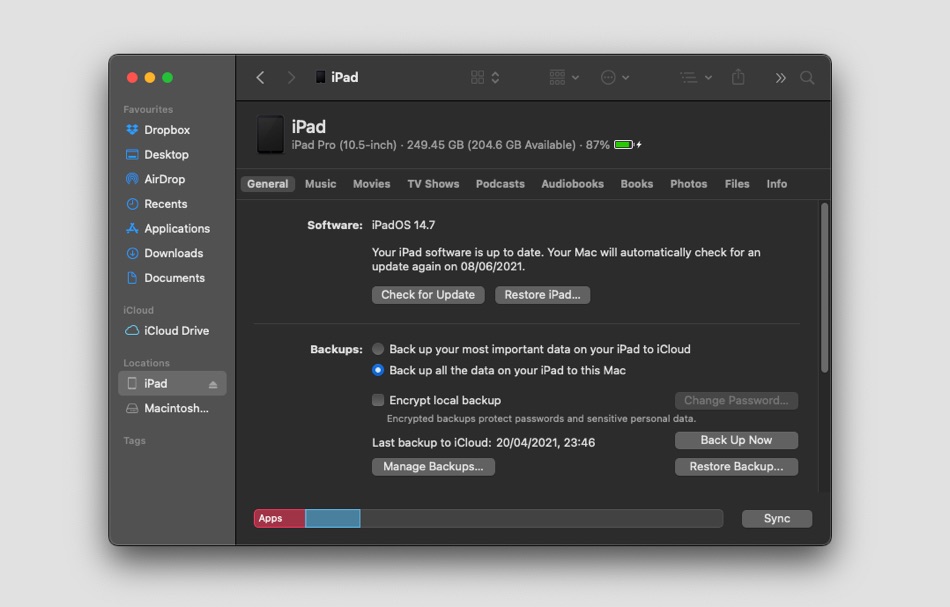Click the iPad device icon in the title bar
Viewport: 950px width, 607px height.
click(x=321, y=77)
